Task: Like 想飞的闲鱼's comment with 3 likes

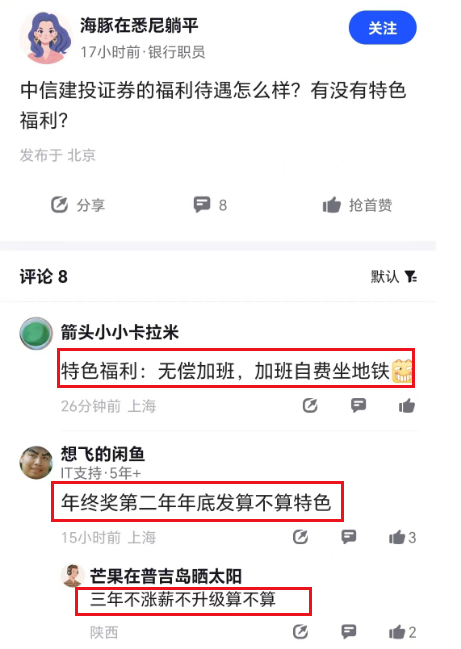Action: pos(402,537)
